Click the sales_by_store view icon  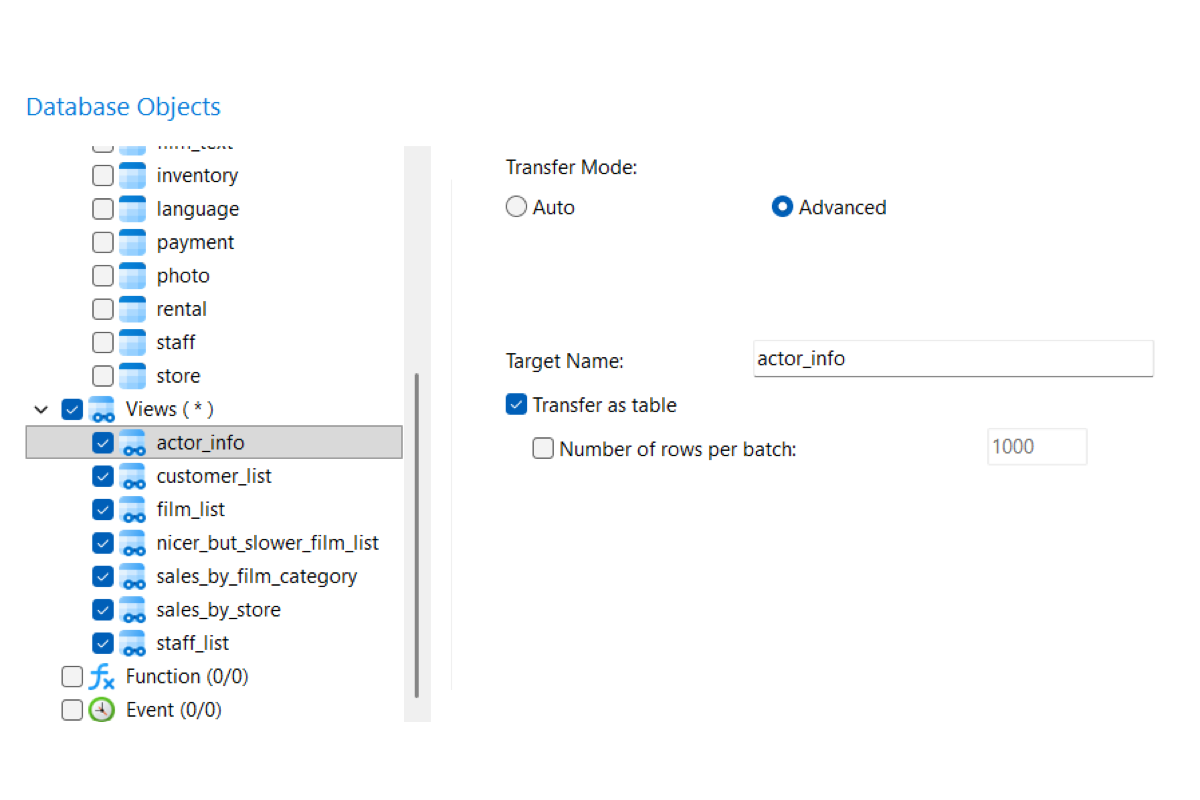132,609
